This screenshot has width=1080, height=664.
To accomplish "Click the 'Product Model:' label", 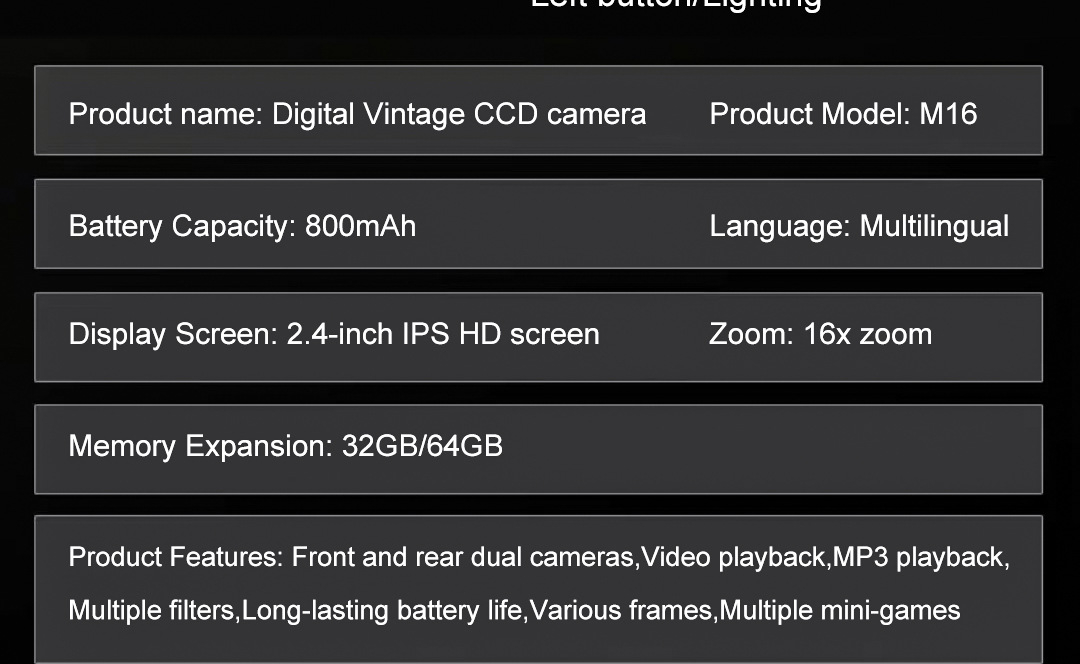I will tap(810, 114).
